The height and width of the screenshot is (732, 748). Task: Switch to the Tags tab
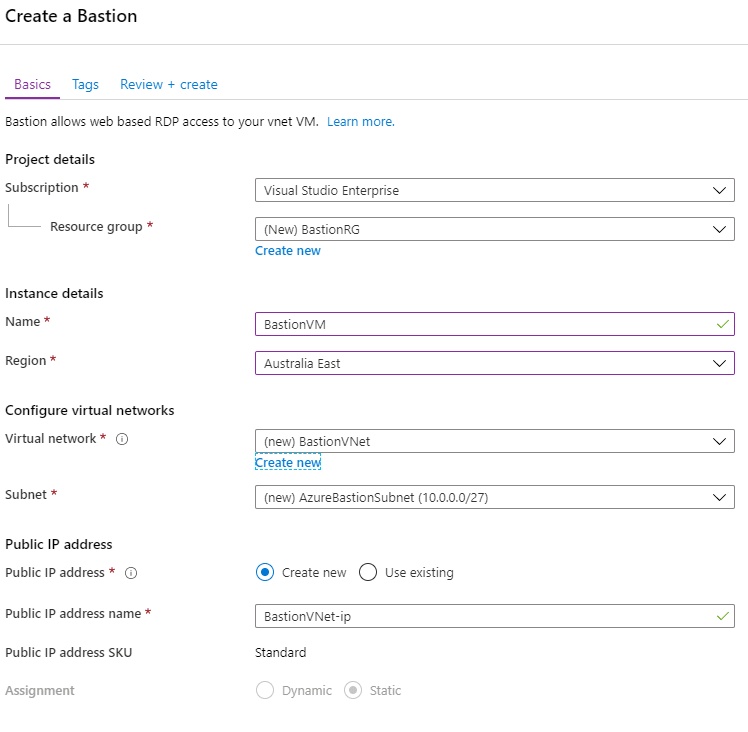(85, 84)
